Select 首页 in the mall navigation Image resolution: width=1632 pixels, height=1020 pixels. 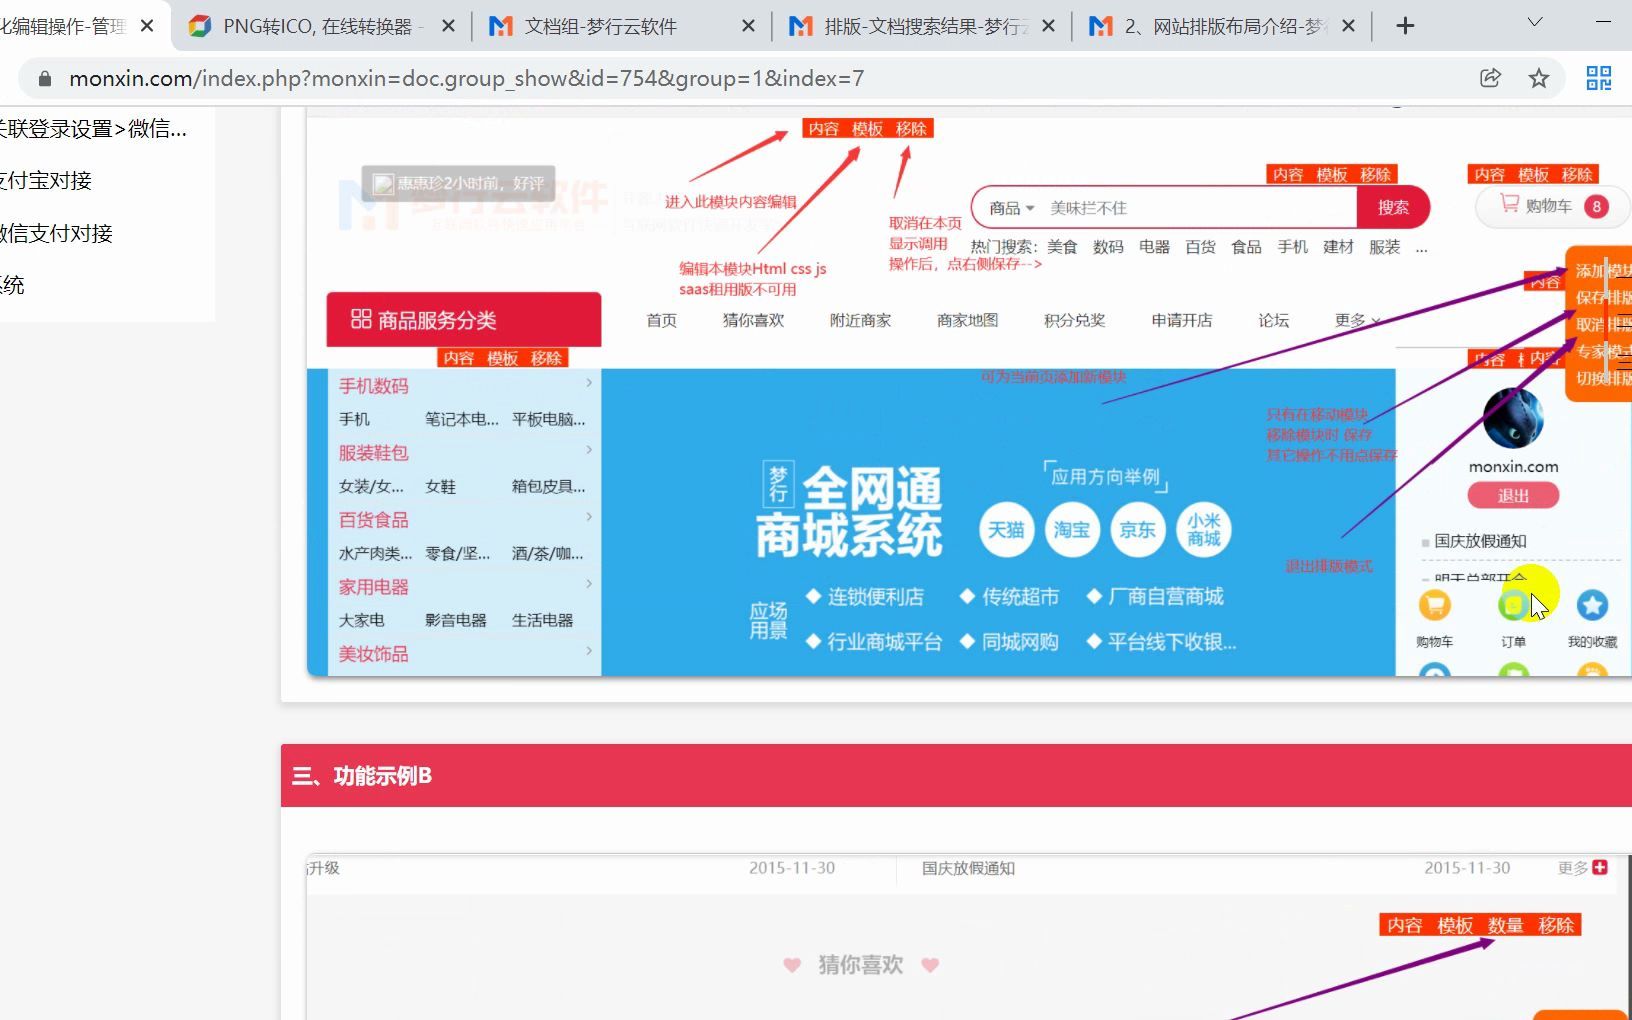(x=662, y=320)
